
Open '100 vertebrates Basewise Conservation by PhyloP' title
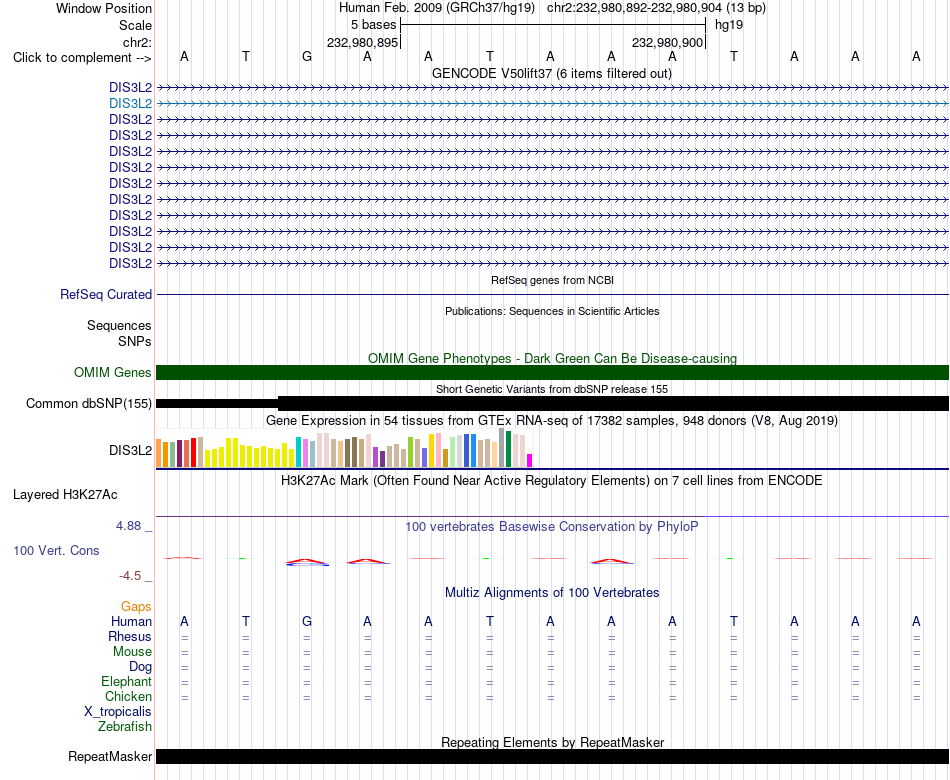[551, 527]
